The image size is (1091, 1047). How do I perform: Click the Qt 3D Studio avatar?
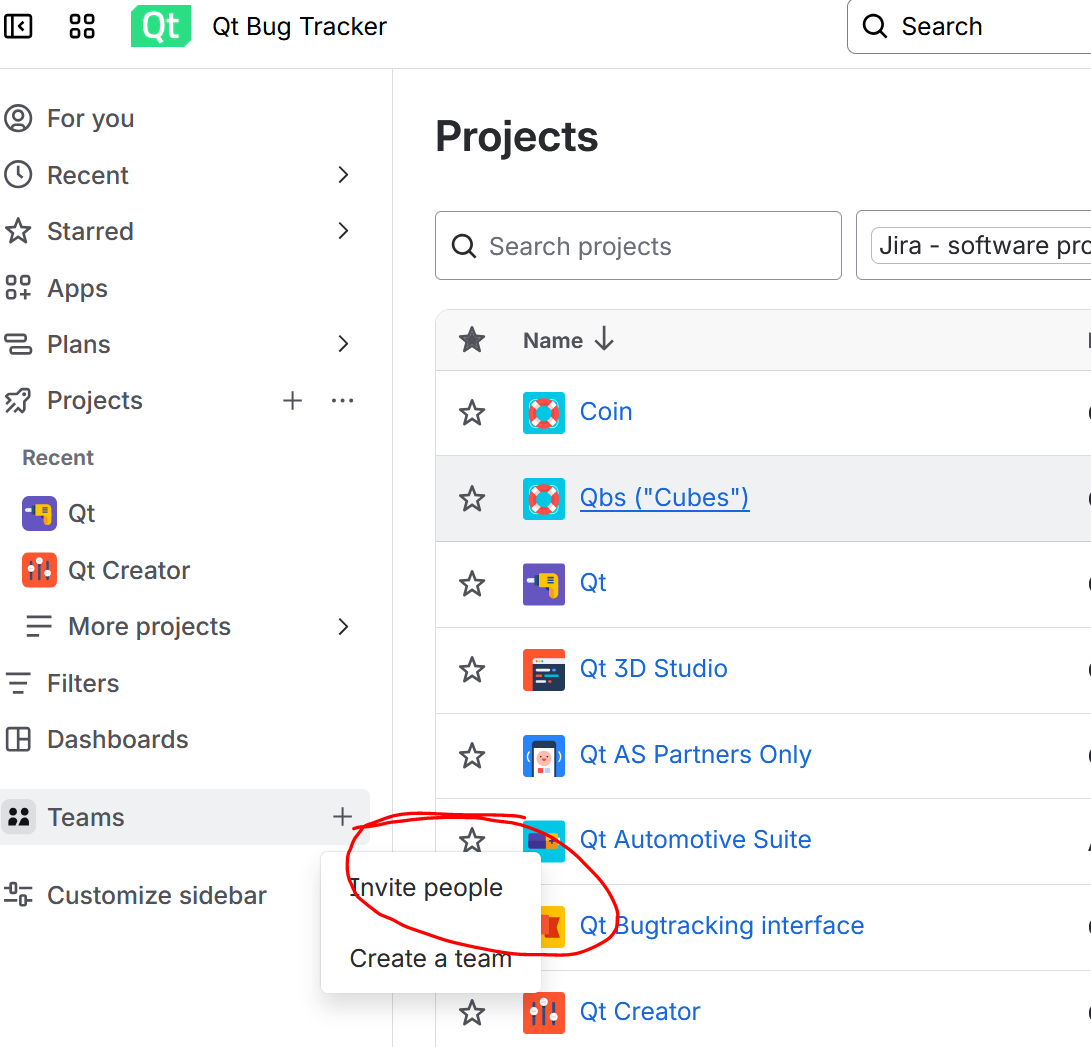tap(544, 670)
